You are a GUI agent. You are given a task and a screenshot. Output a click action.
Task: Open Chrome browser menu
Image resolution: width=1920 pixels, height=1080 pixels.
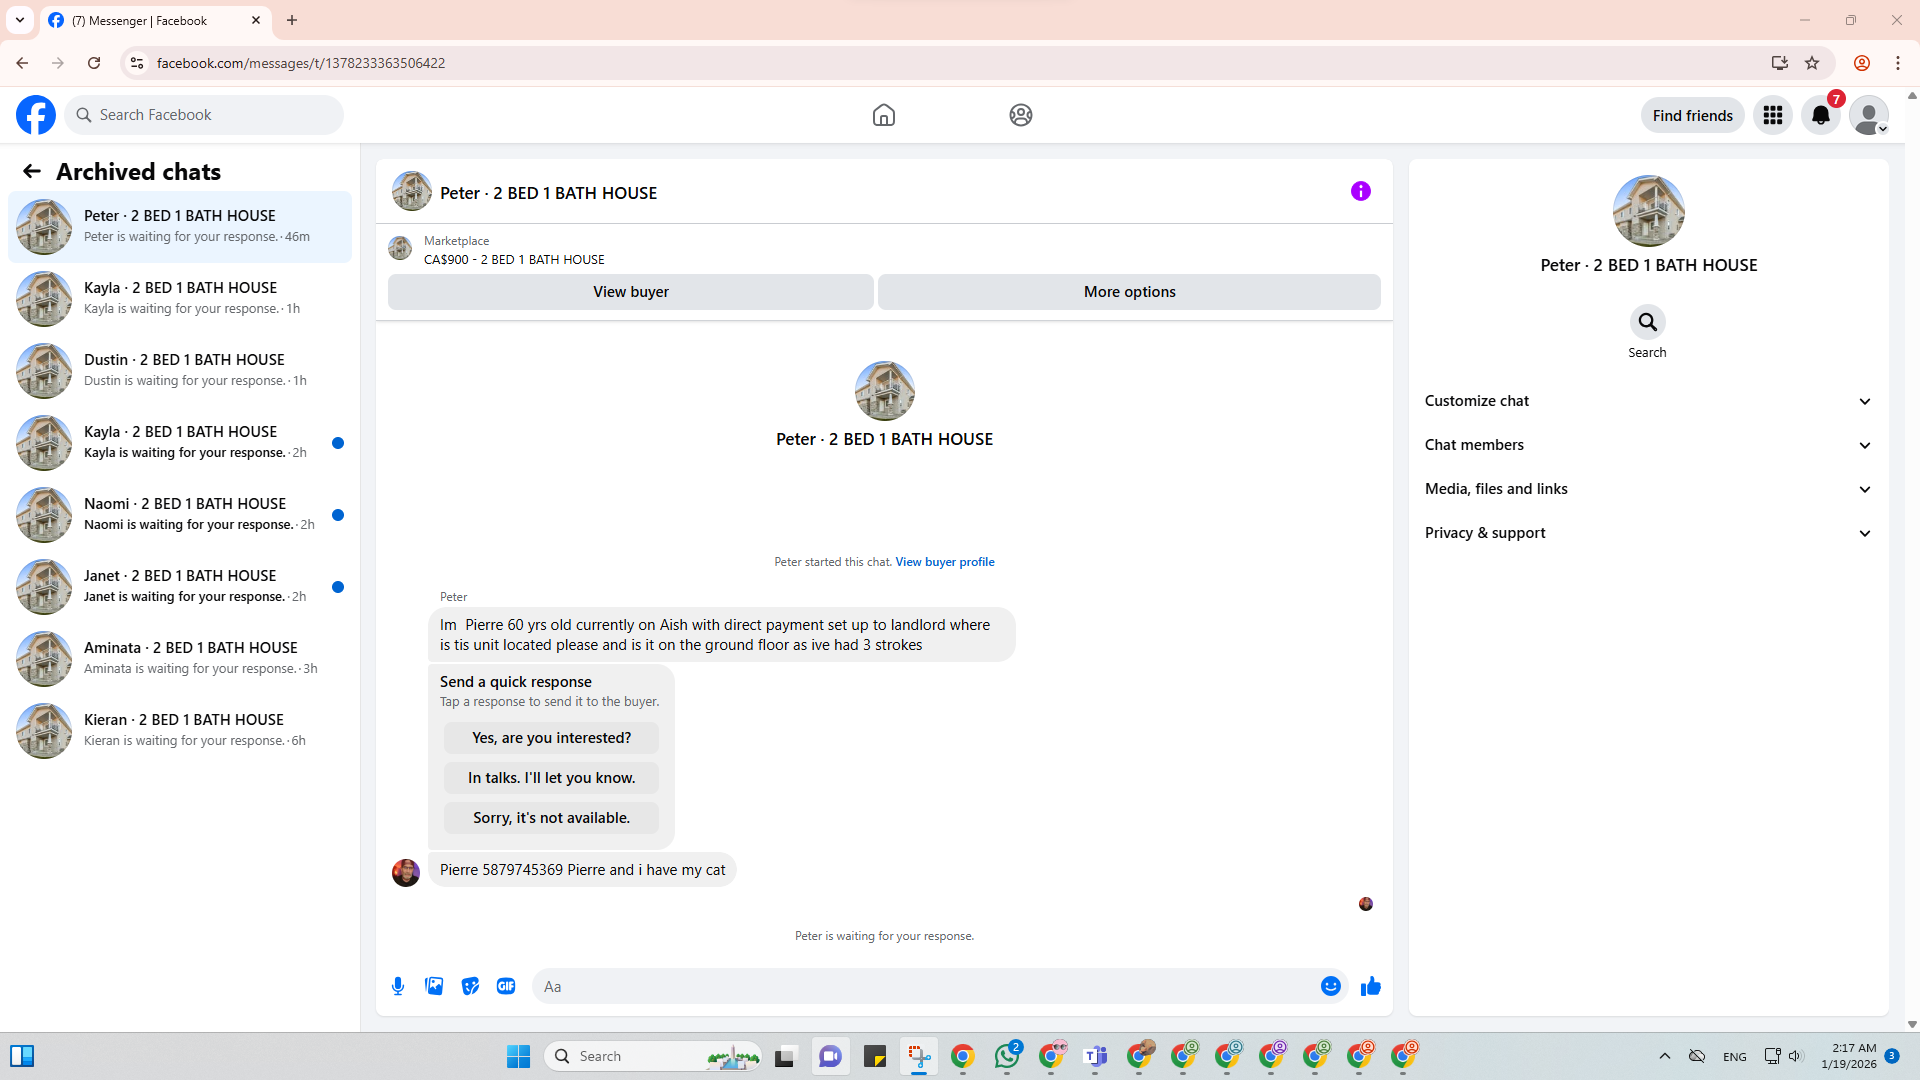[x=1898, y=63]
